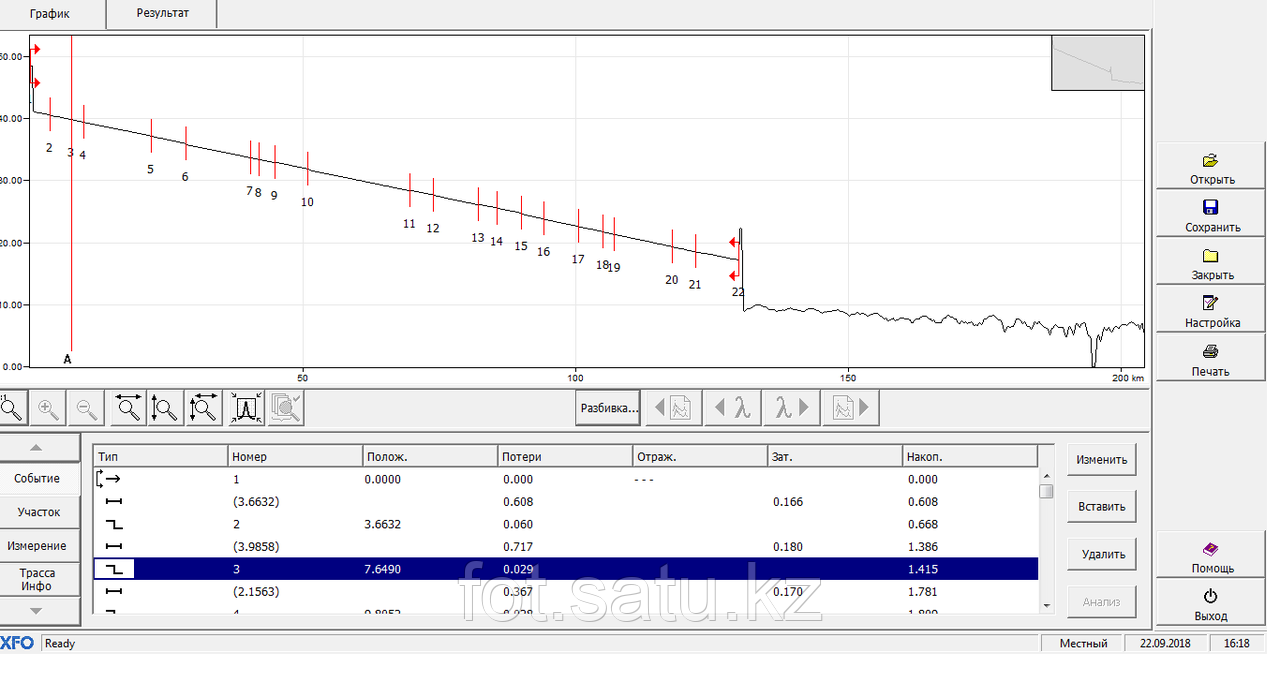Switch to the Результат tab
This screenshot has height=682, width=1280.
[x=162, y=14]
